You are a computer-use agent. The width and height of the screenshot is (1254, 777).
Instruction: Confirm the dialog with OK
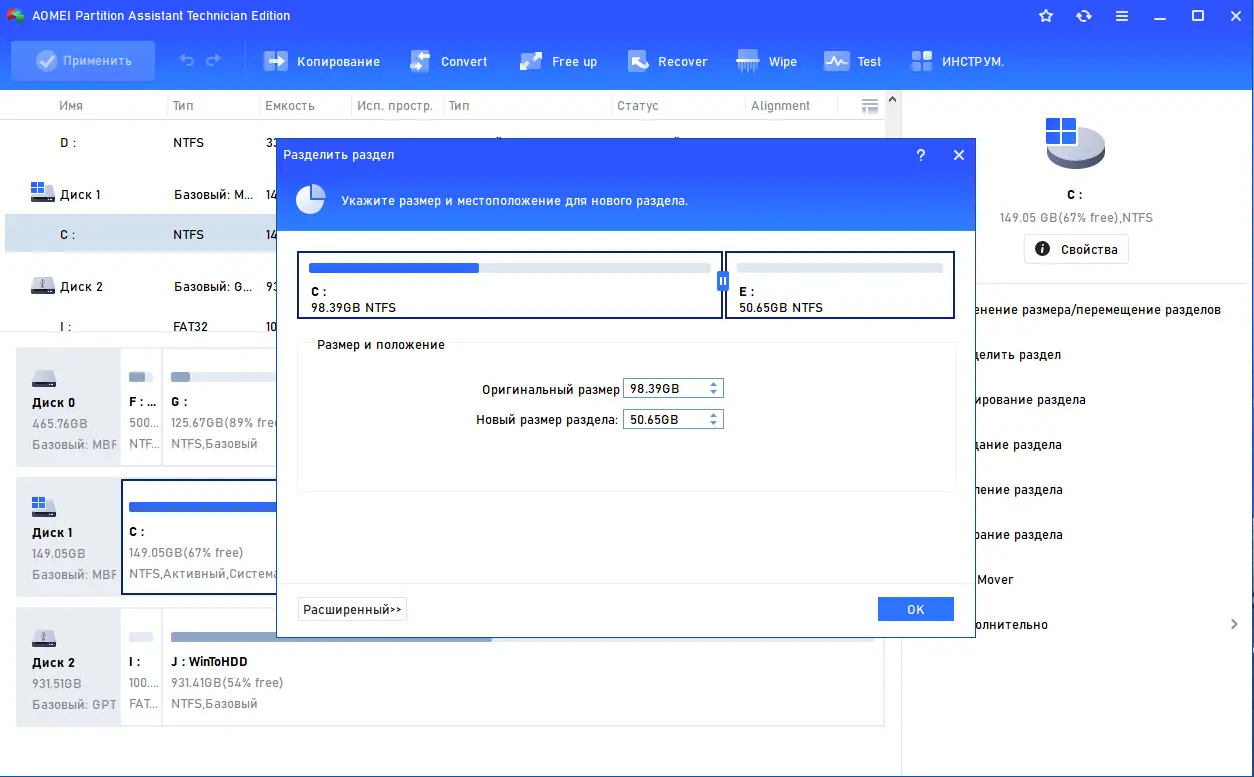coord(916,609)
